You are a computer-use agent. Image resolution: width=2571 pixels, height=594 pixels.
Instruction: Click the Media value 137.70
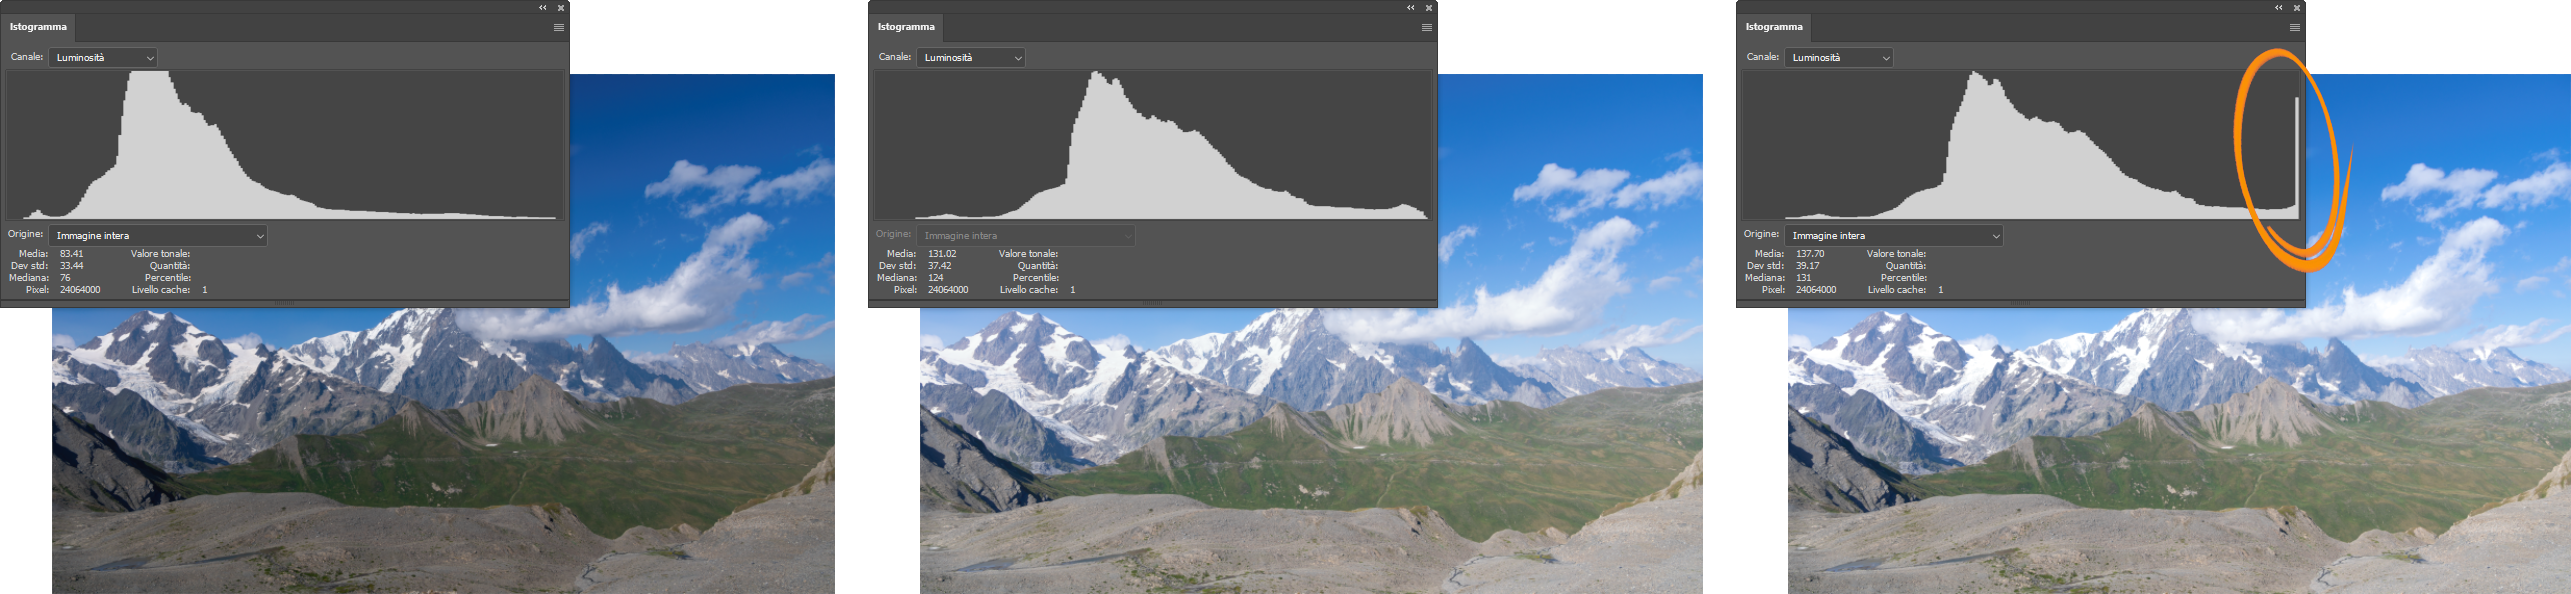coord(1810,254)
